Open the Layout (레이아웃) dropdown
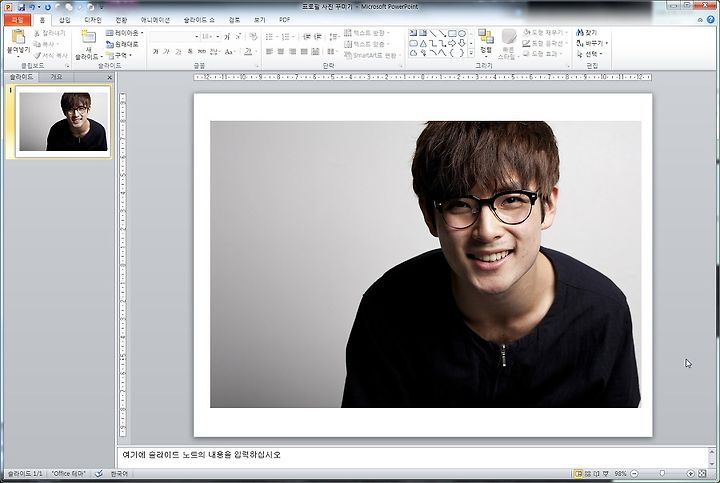720x483 pixels. point(124,33)
